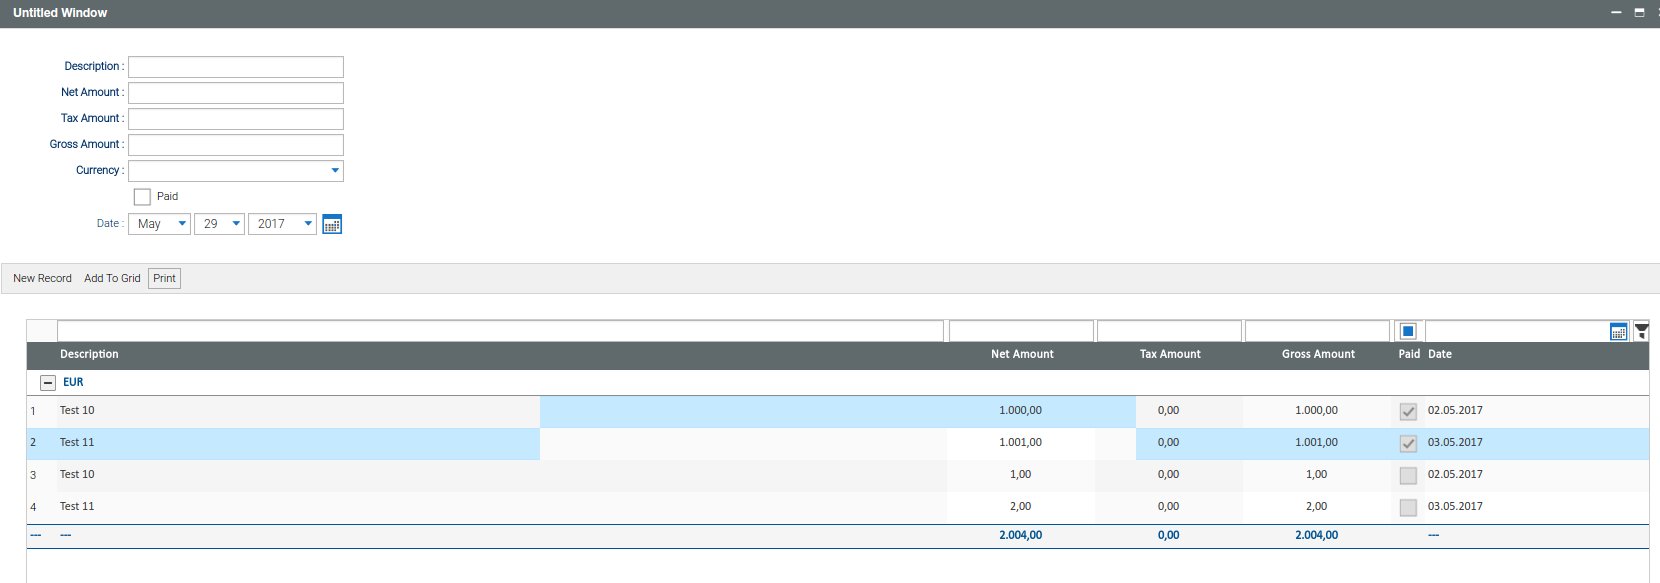The height and width of the screenshot is (583, 1660).
Task: Toggle Paid checkbox for row 3 Test 10
Action: pos(1408,476)
